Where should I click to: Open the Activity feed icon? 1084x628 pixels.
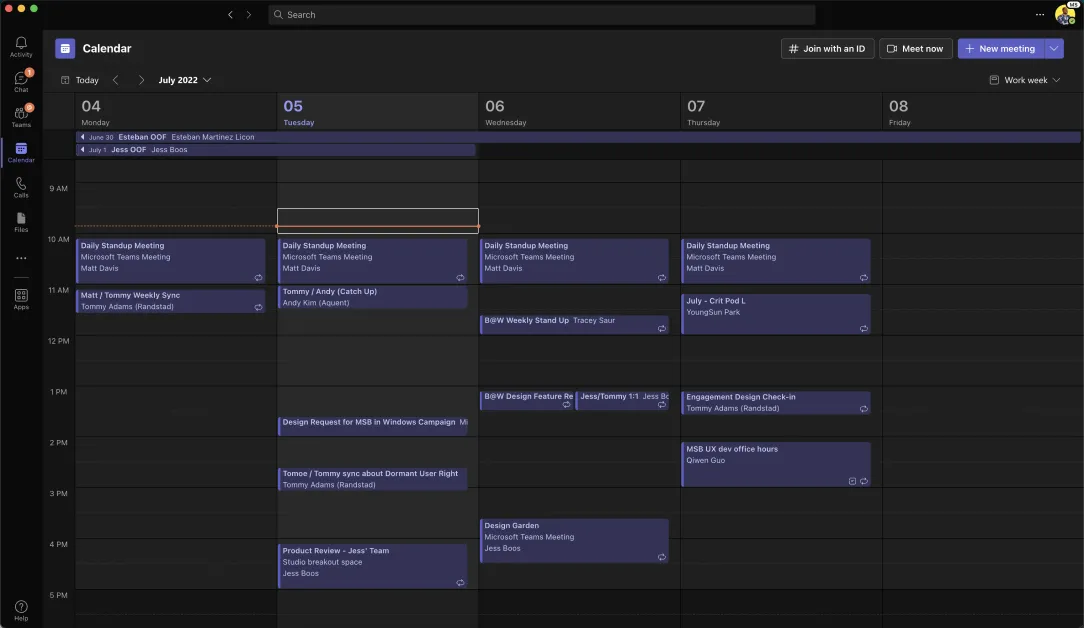21,46
